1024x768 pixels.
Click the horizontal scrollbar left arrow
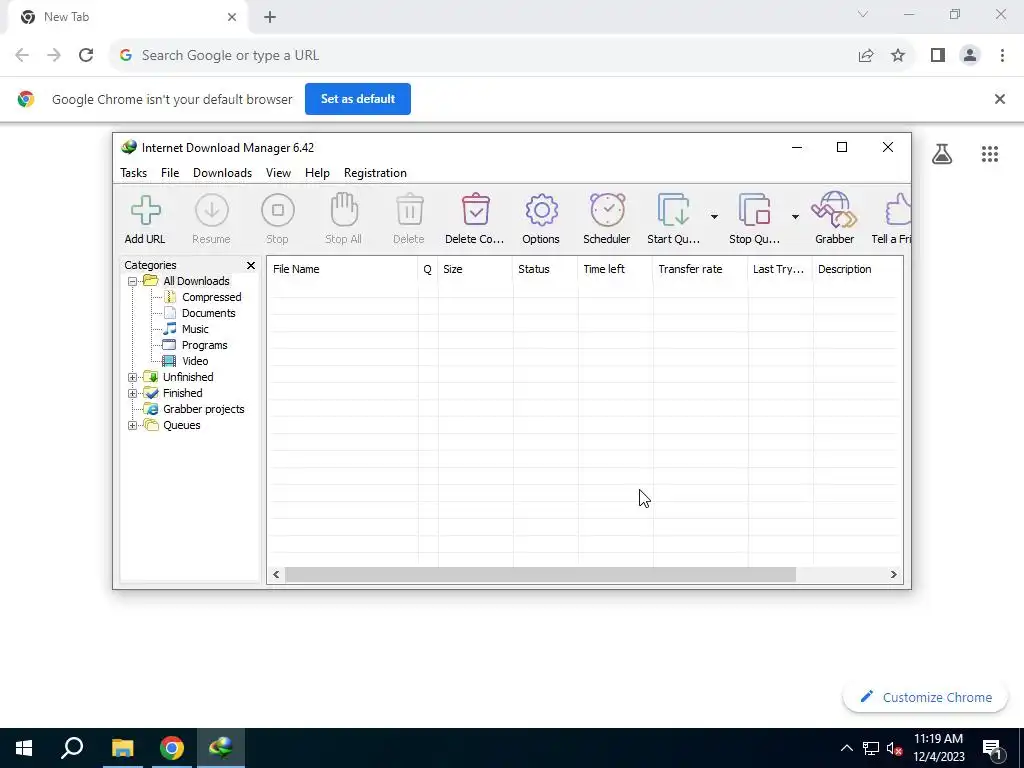point(276,575)
